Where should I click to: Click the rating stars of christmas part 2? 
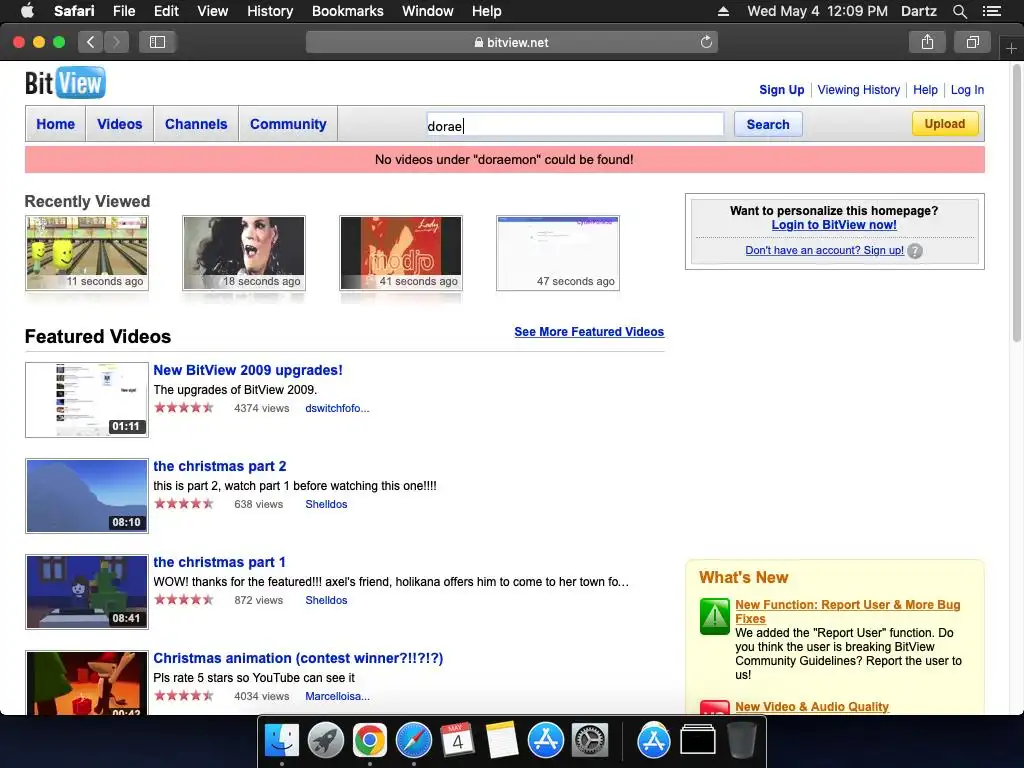184,504
